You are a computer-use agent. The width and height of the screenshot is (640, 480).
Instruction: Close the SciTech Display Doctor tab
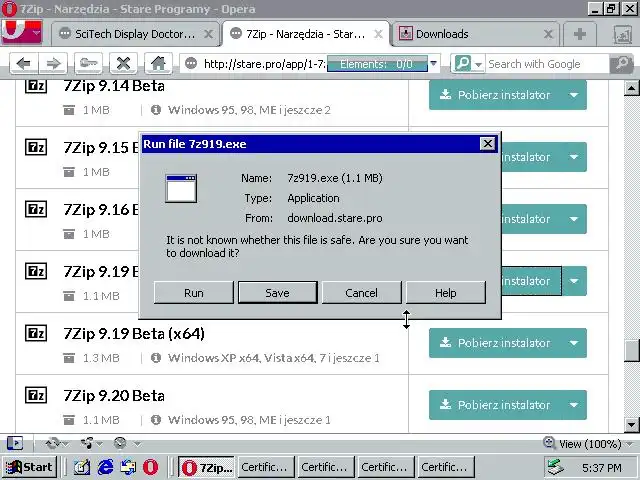click(208, 34)
